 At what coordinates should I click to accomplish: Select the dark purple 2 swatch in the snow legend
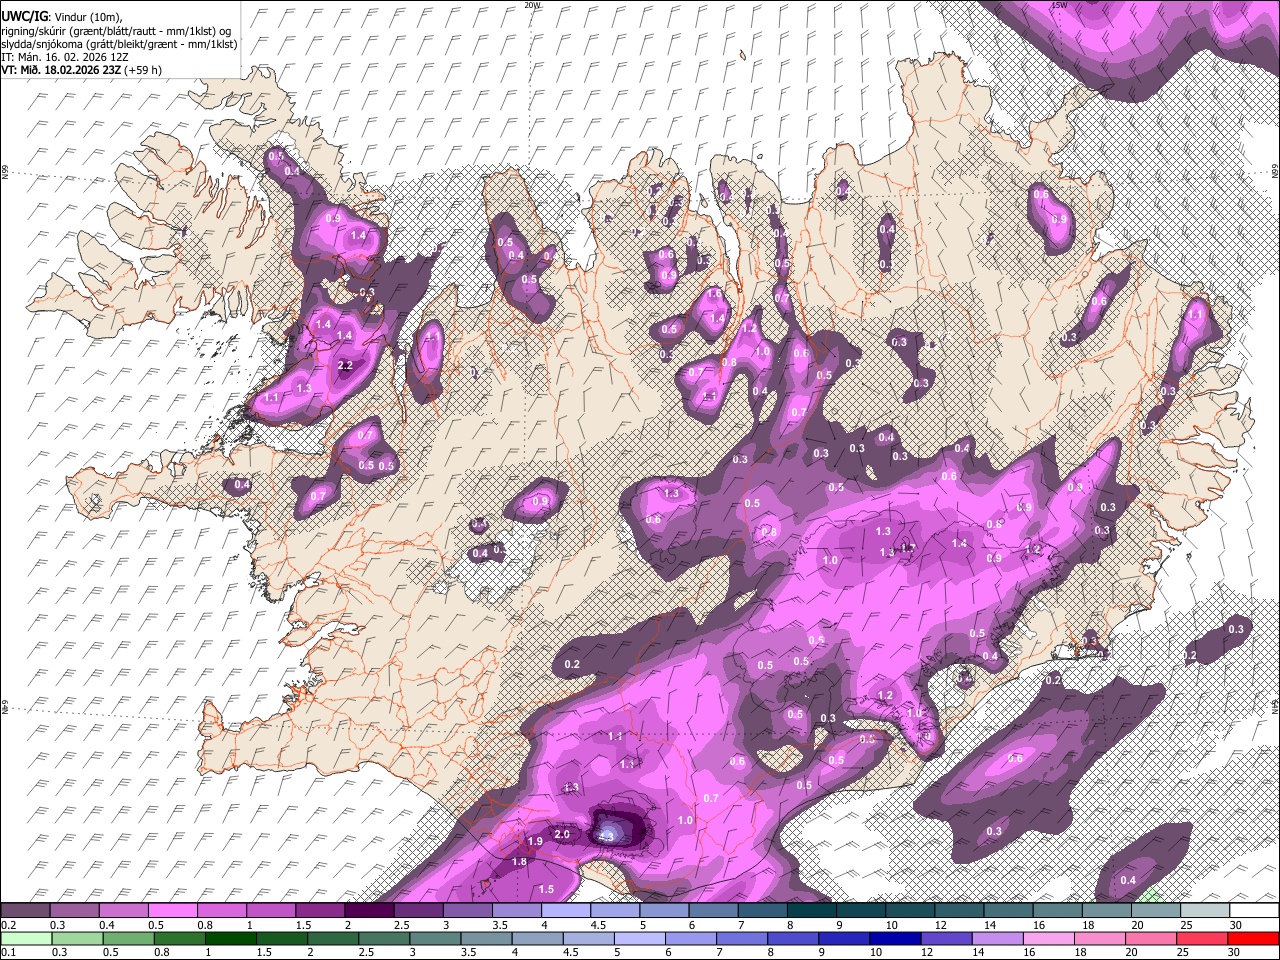[x=369, y=910]
